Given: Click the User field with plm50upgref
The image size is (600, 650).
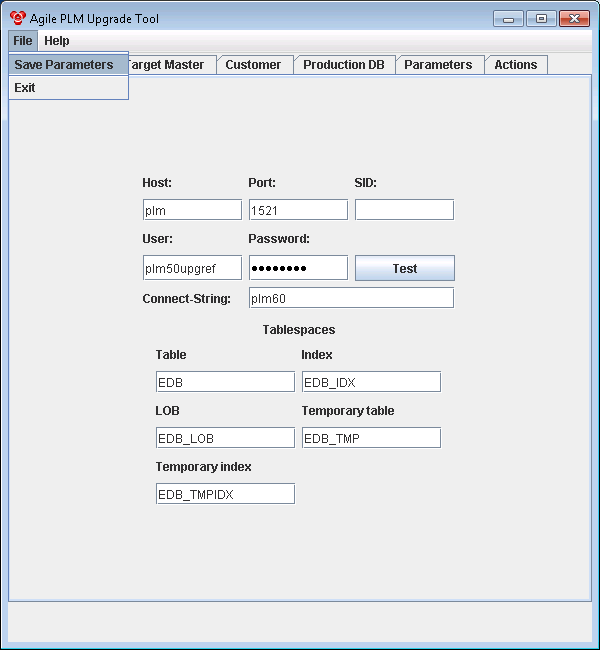Looking at the screenshot, I should pos(192,268).
